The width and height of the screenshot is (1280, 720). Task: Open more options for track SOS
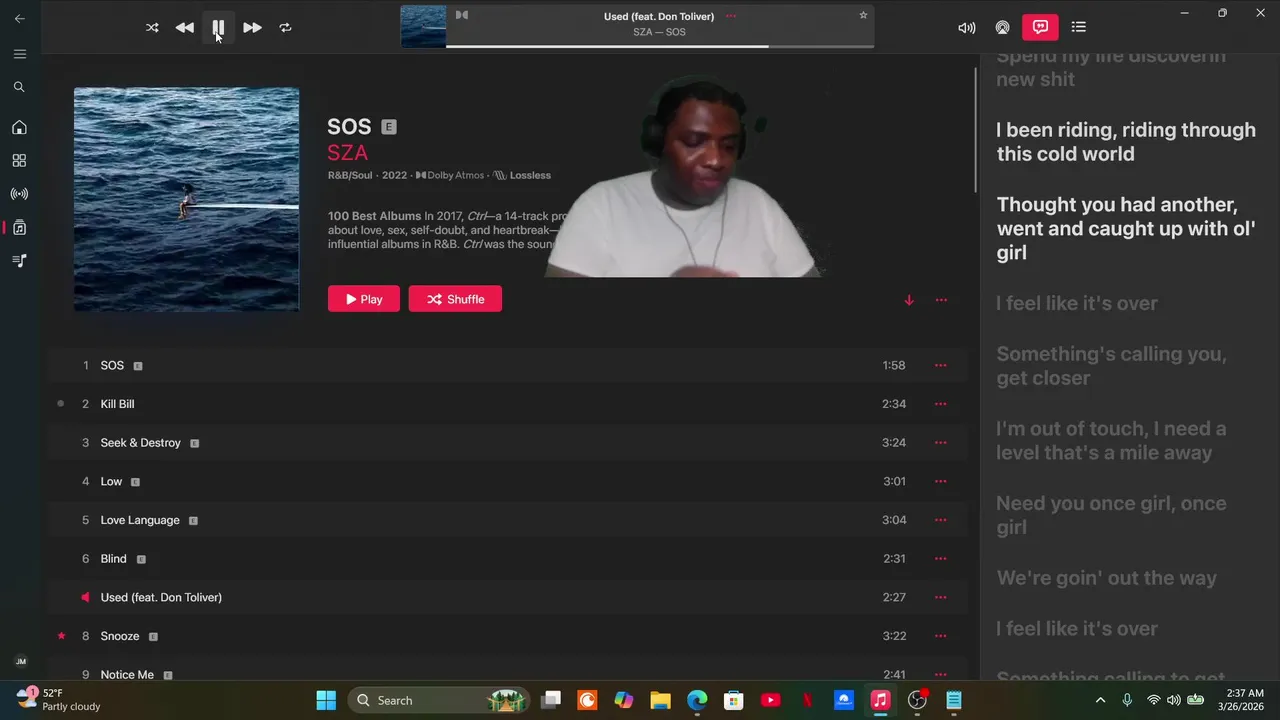pyautogui.click(x=940, y=365)
